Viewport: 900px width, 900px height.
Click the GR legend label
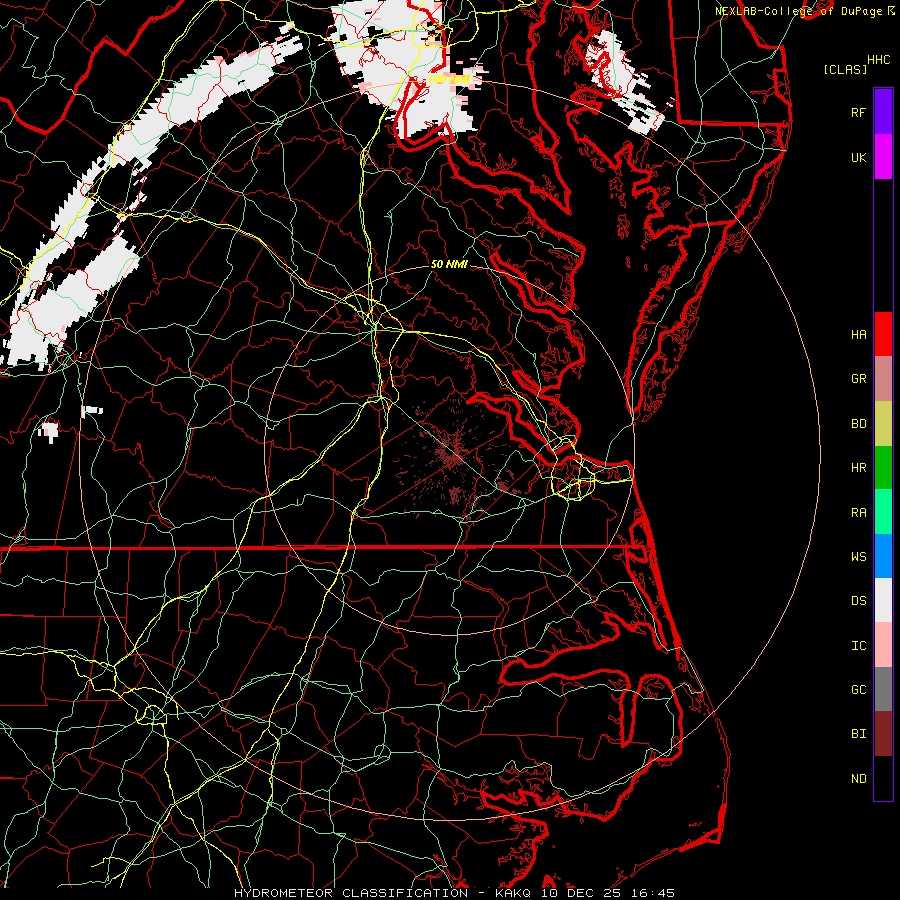click(x=859, y=379)
